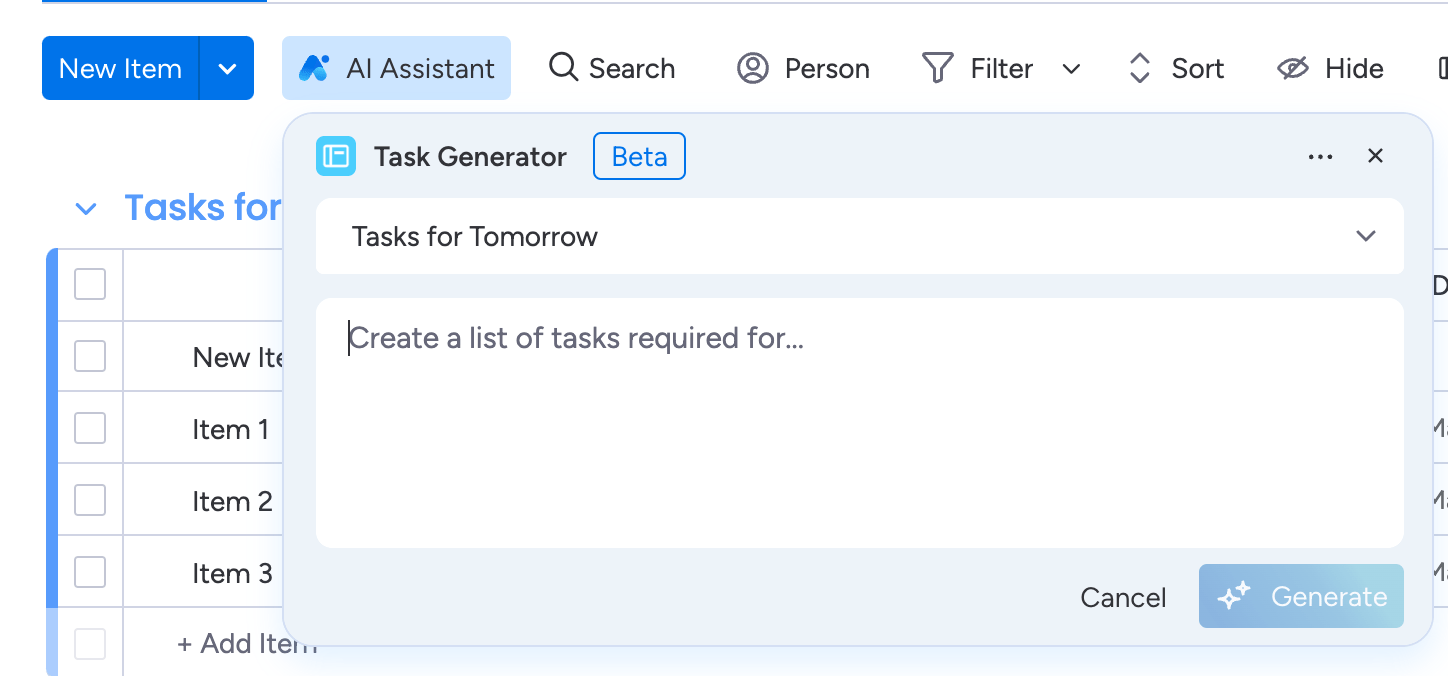Click the New Item button

[x=120, y=68]
